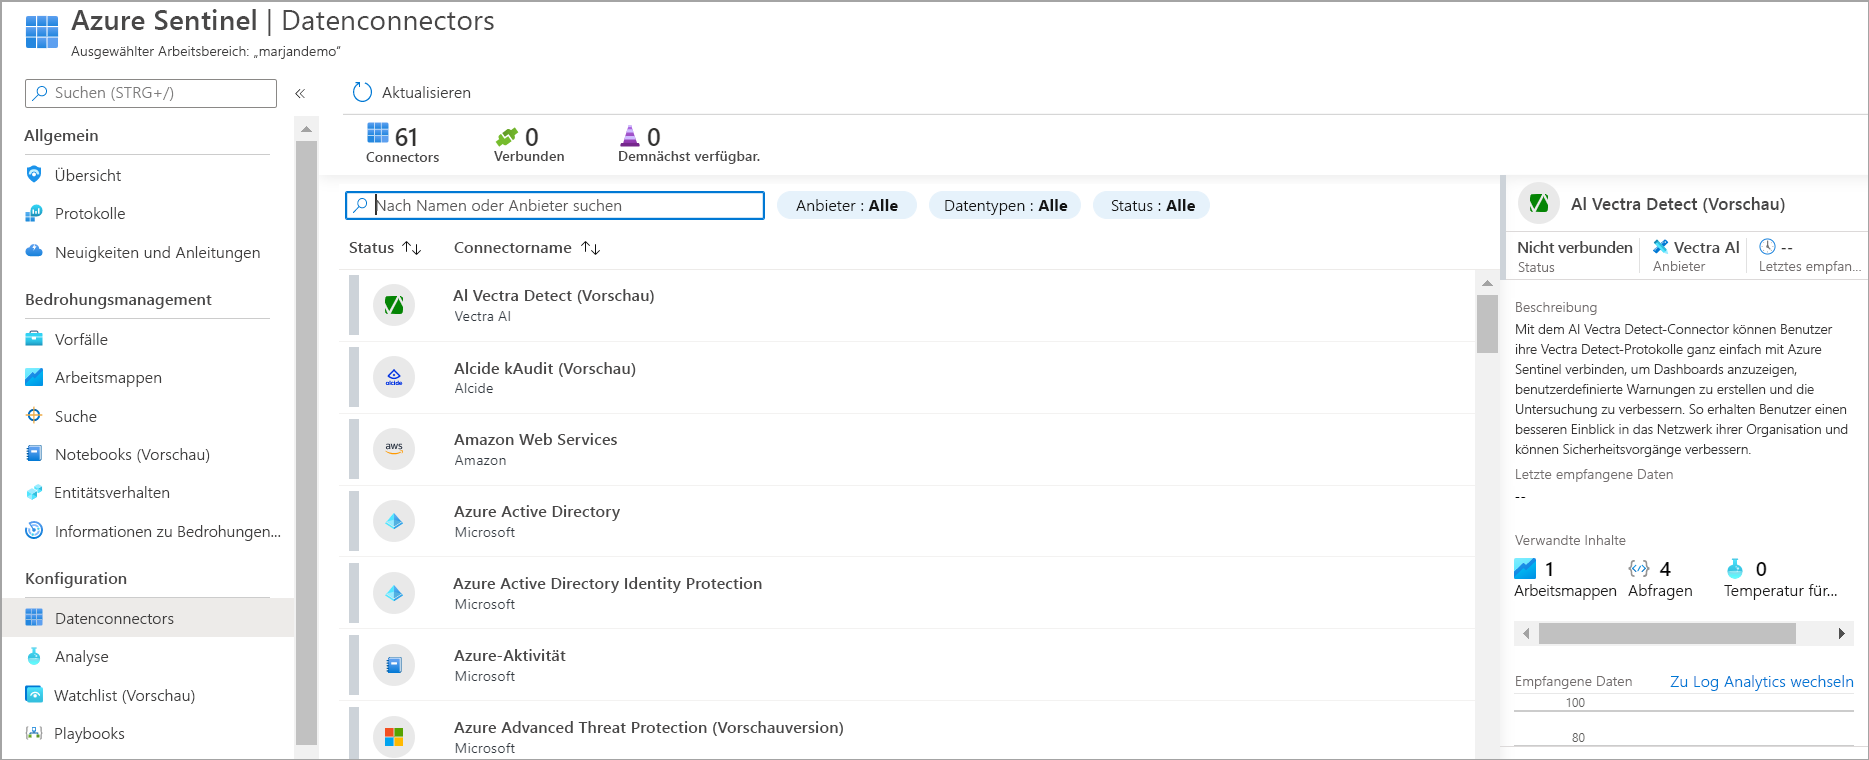
Task: Click the Suchen (STRG+/) search field
Action: click(151, 93)
